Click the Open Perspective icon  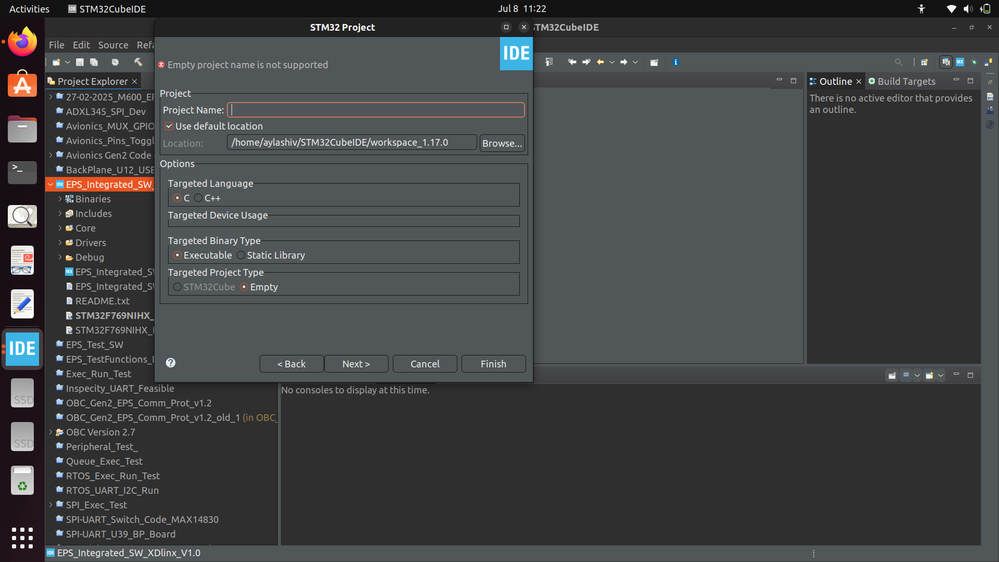coord(924,62)
